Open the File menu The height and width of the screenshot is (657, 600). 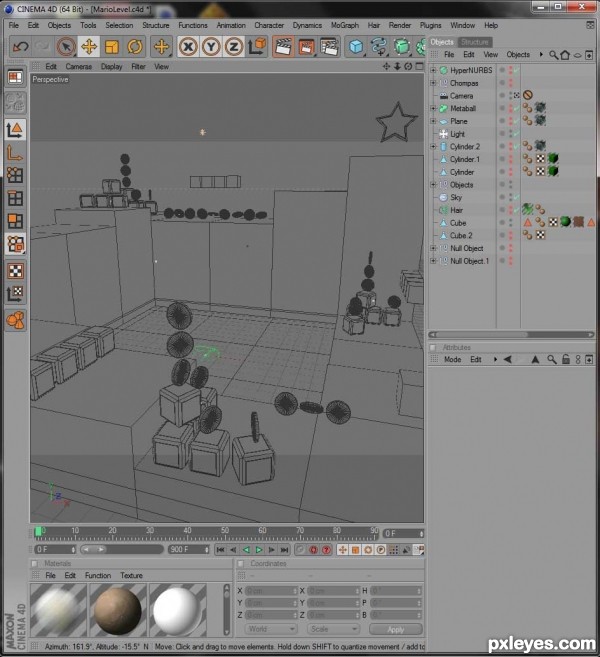coord(13,25)
